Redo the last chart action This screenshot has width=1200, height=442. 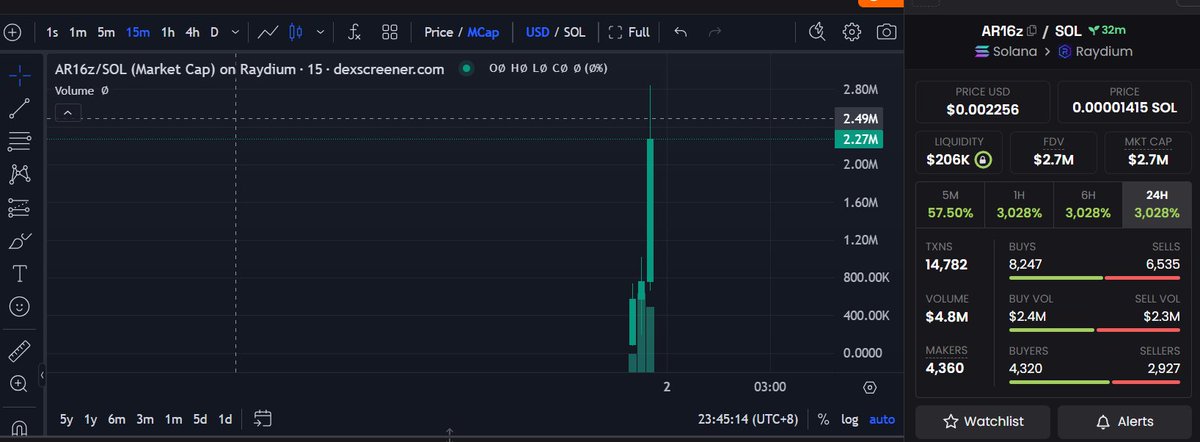(715, 32)
